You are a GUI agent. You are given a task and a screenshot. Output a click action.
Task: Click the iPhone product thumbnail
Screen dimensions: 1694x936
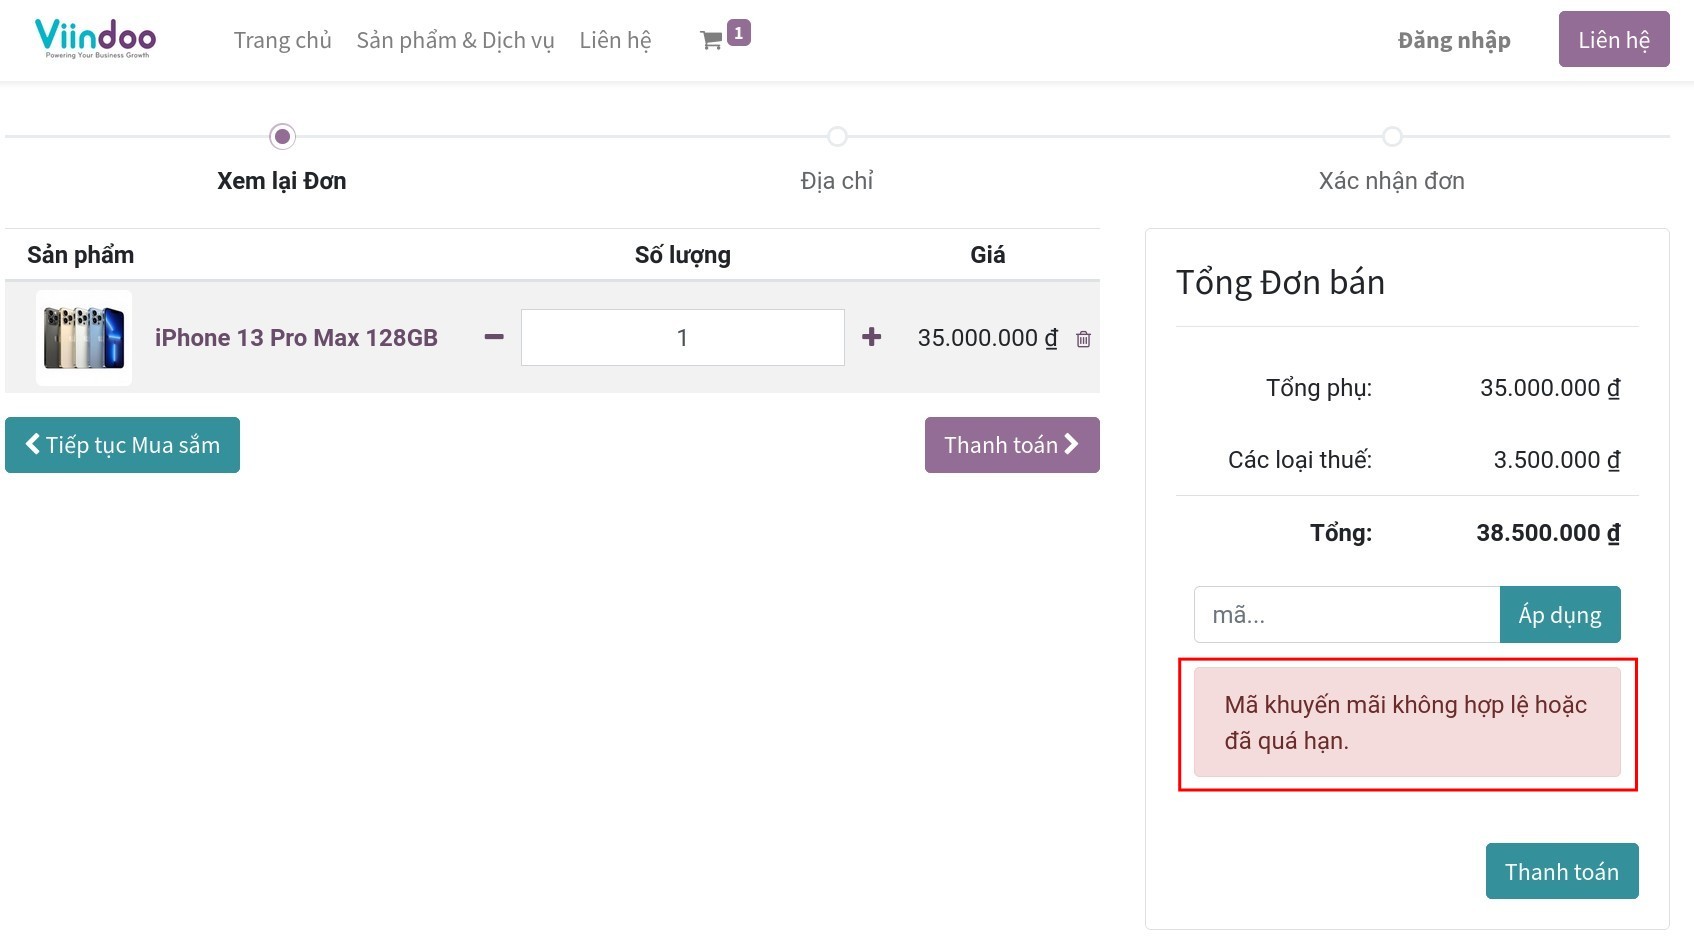click(83, 337)
